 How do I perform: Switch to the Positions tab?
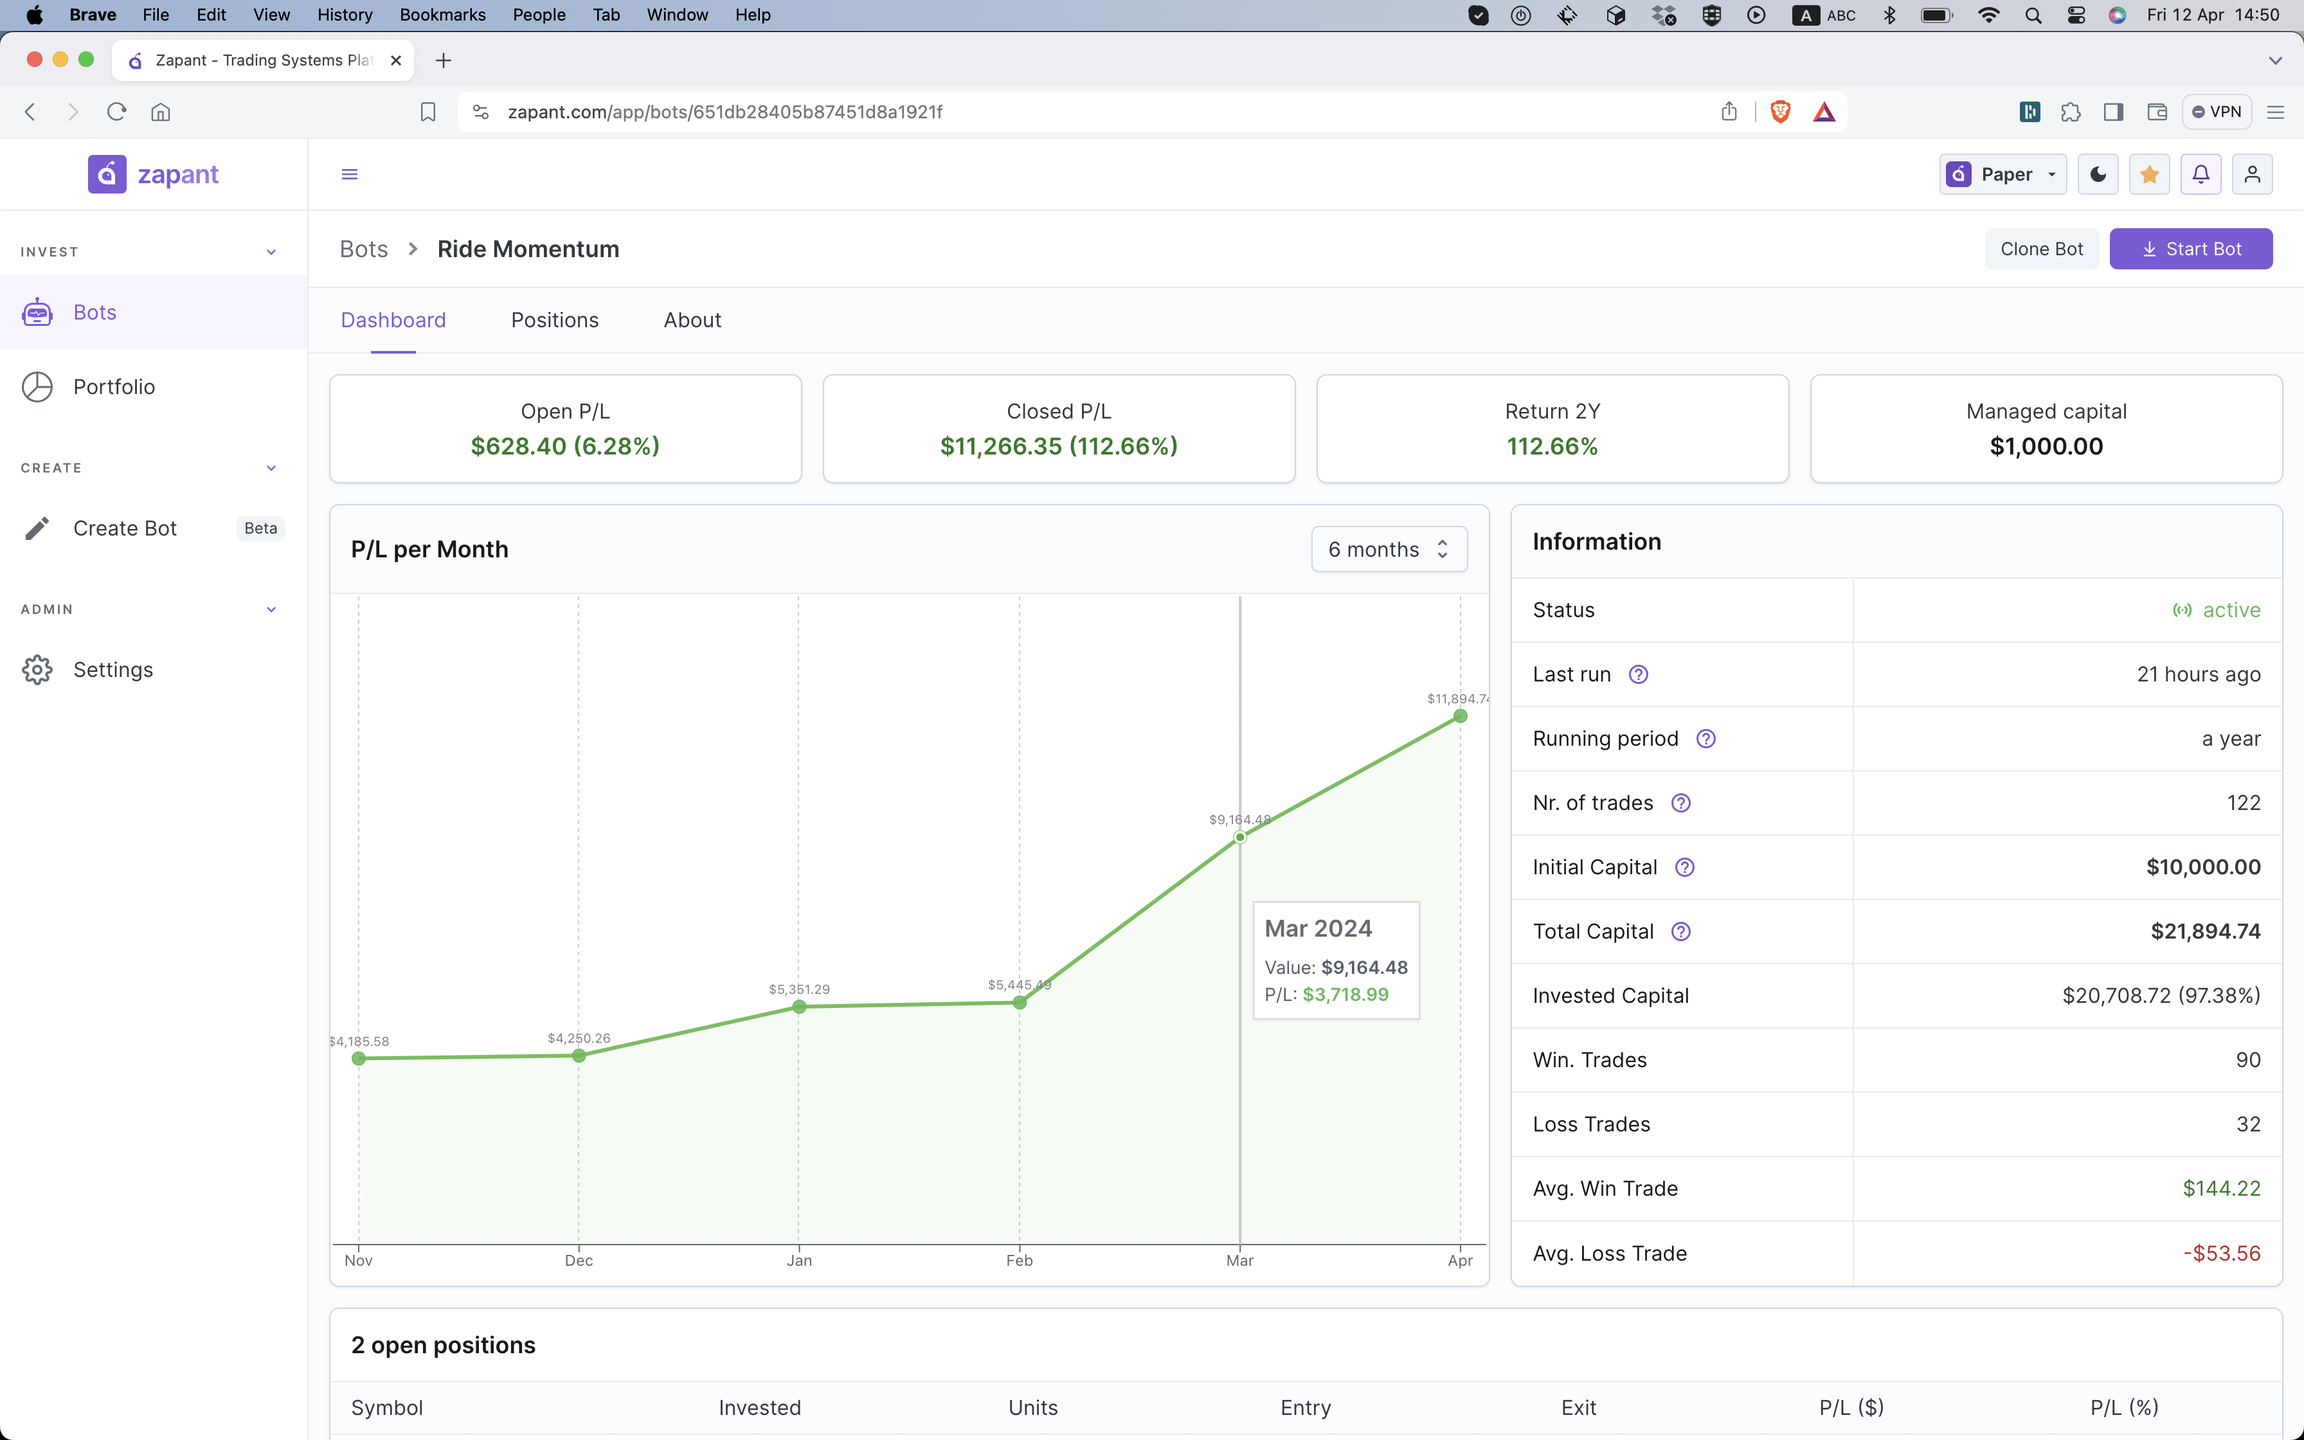pos(554,320)
